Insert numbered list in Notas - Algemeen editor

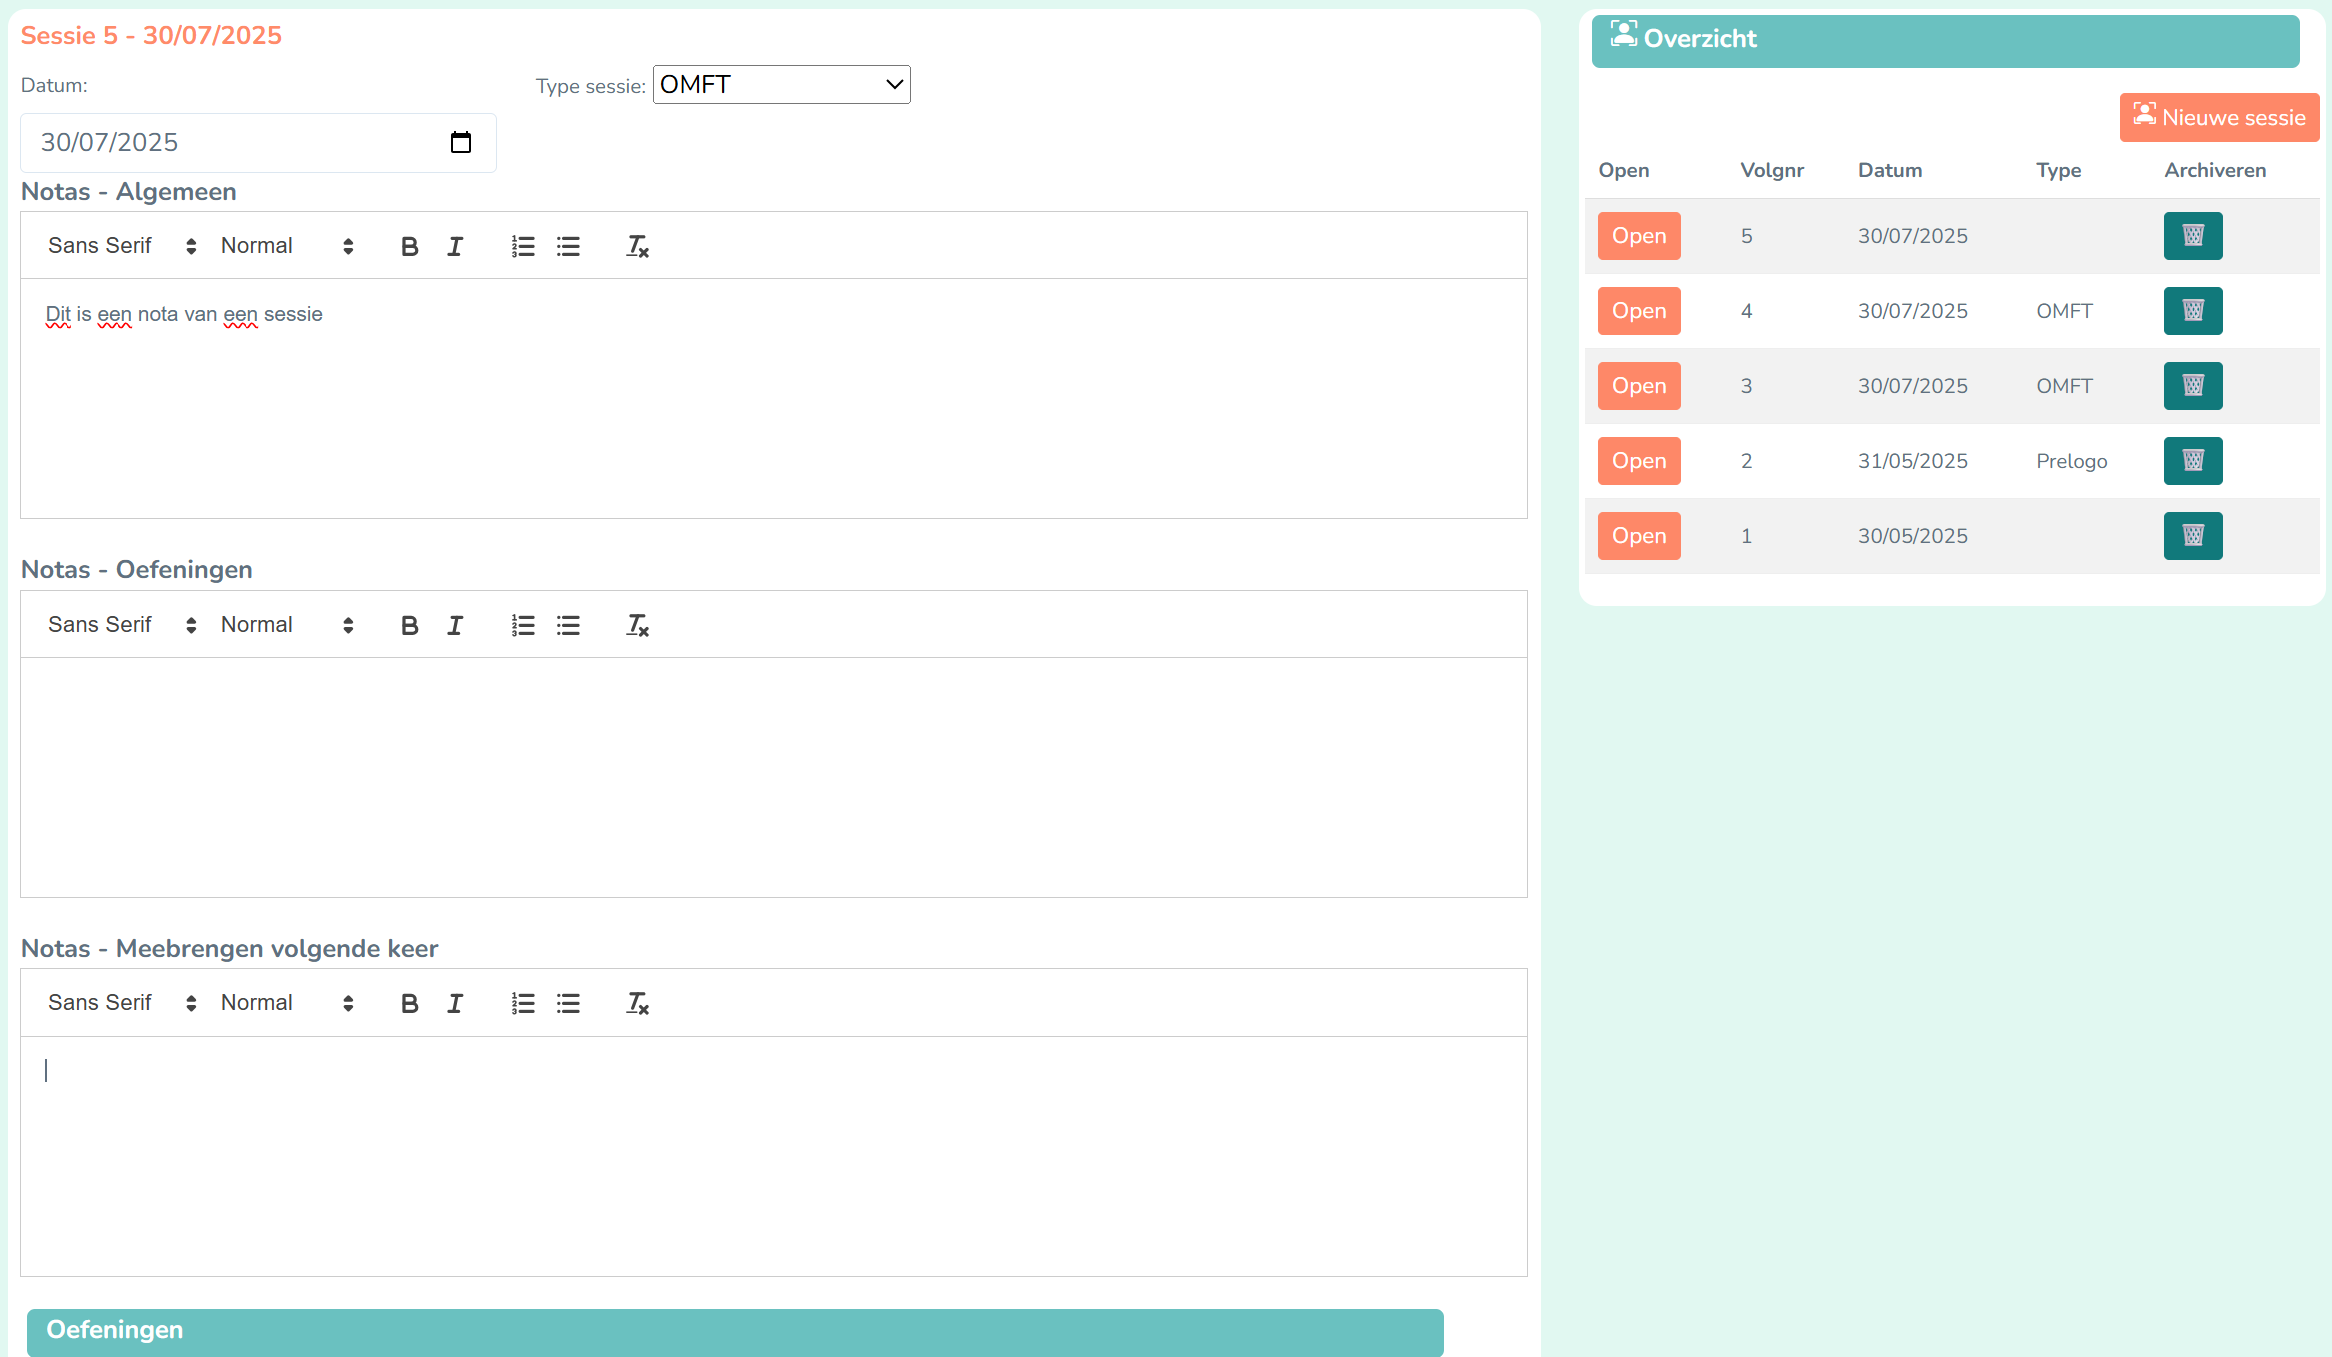click(x=523, y=246)
